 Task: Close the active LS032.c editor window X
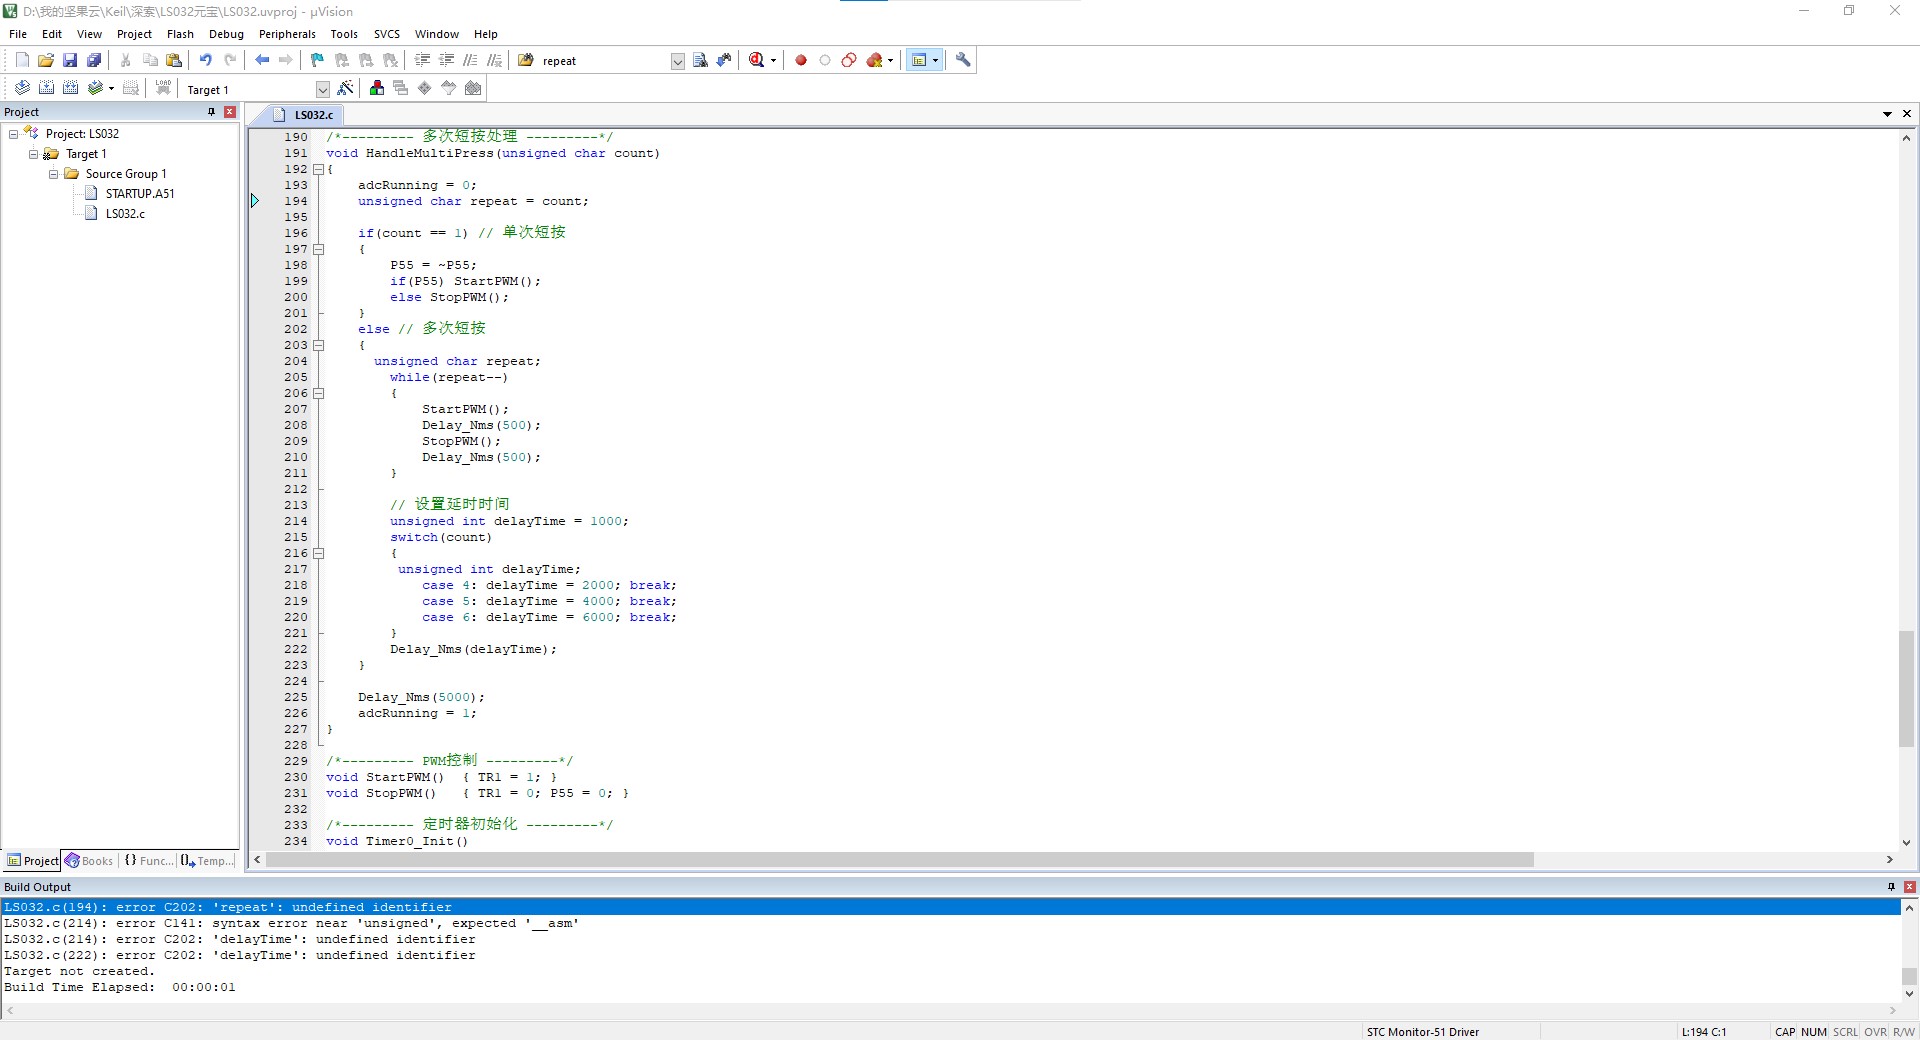[1907, 114]
